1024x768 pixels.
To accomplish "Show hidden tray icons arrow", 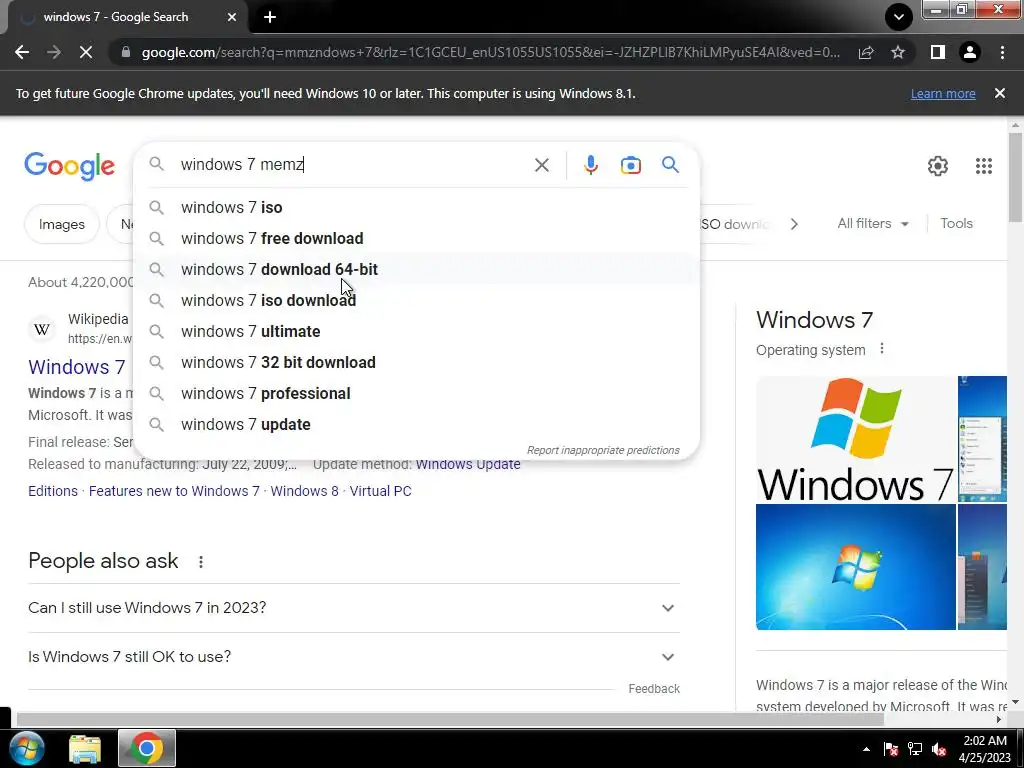I will [x=866, y=749].
